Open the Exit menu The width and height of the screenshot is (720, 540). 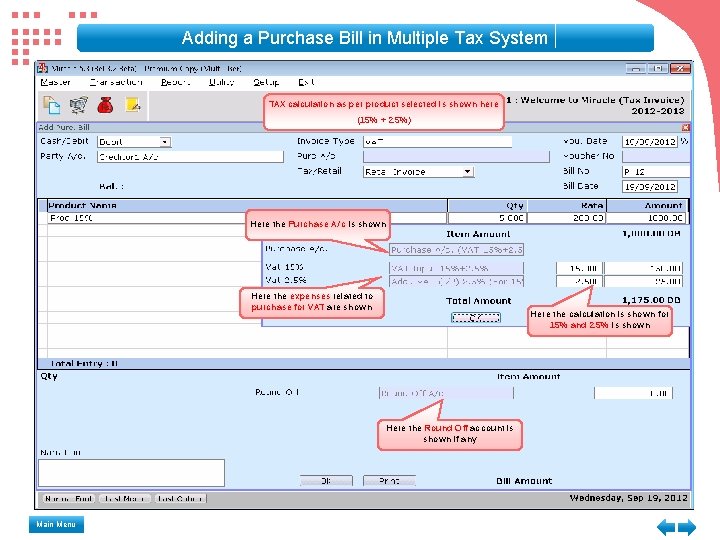306,82
